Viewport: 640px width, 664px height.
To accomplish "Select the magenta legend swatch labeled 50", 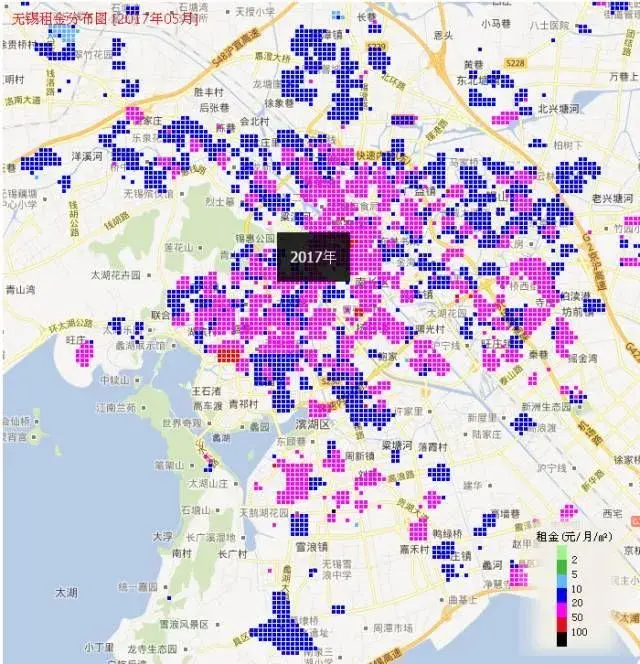I will (x=562, y=610).
